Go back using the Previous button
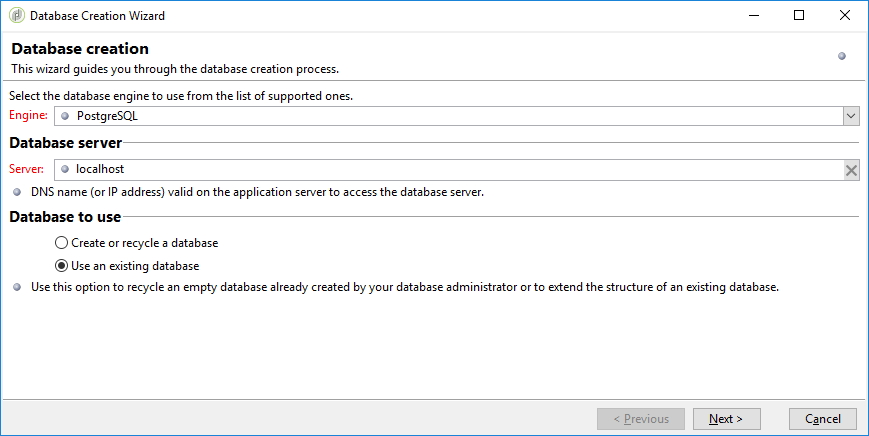869x436 pixels. pos(640,419)
